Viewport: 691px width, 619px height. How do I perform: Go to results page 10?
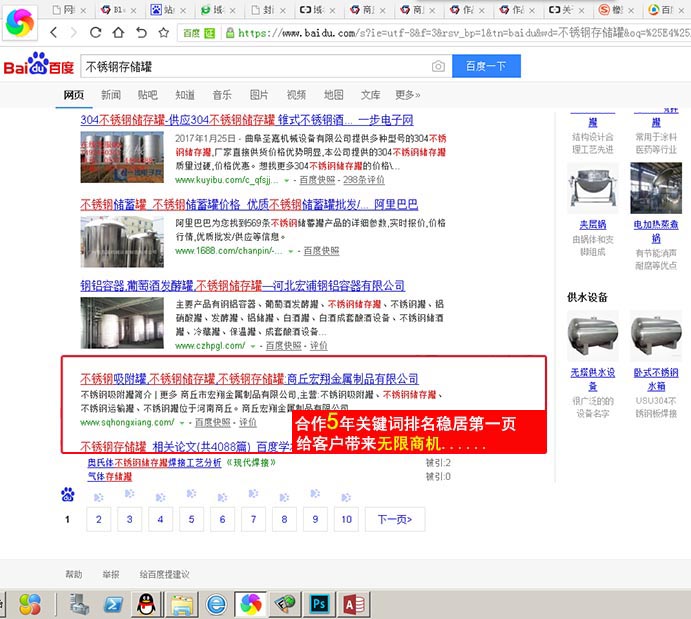(346, 519)
